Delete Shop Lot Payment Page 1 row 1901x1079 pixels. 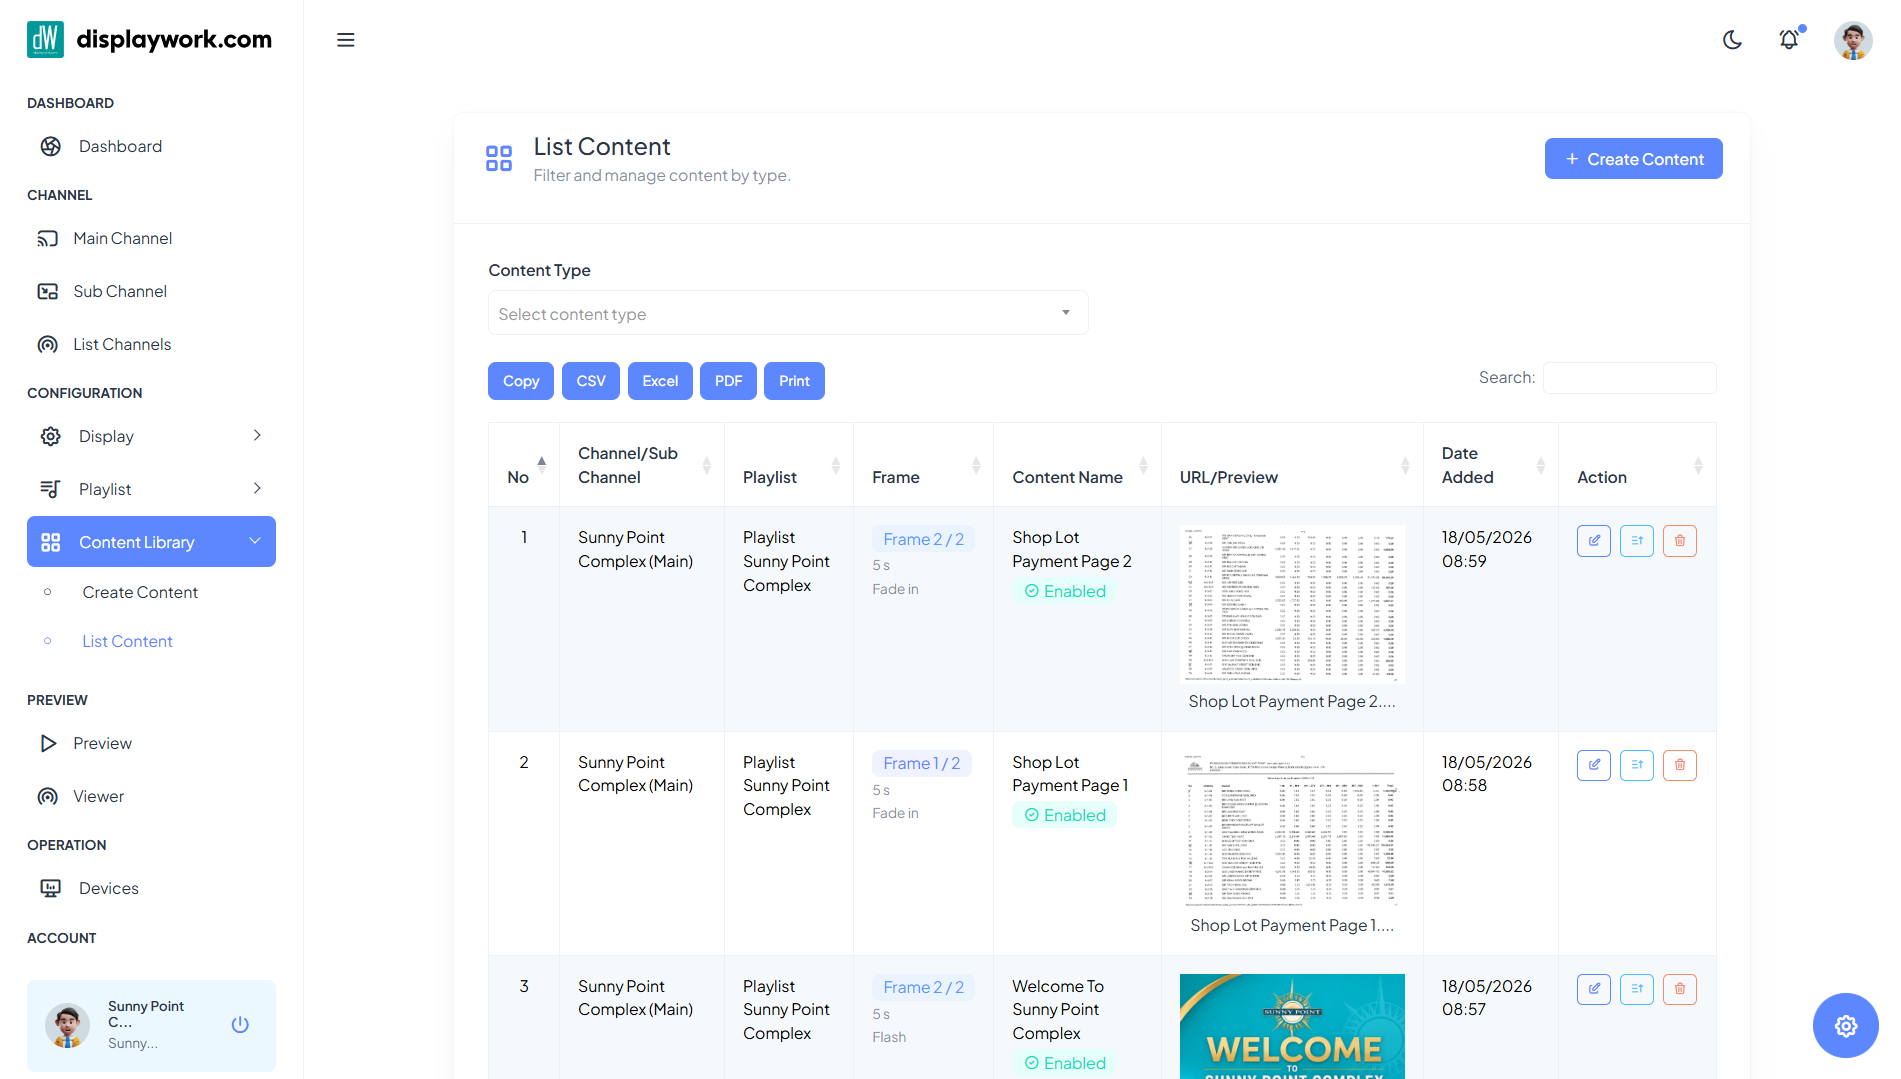pos(1680,765)
